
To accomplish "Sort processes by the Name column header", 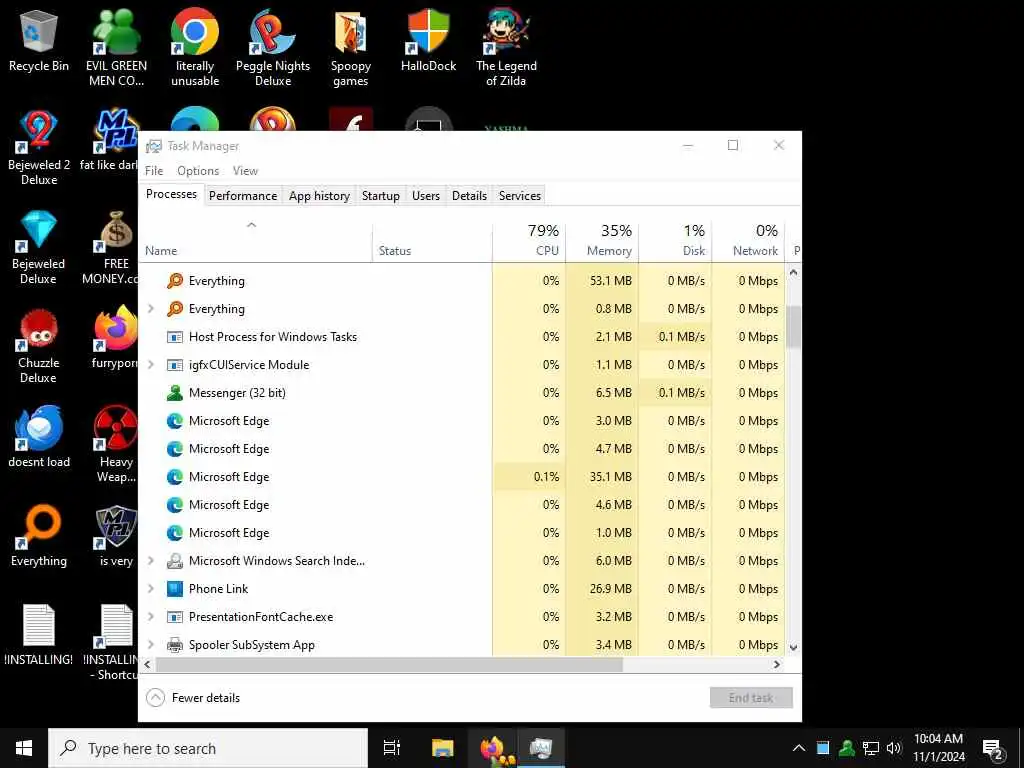I will 256,240.
